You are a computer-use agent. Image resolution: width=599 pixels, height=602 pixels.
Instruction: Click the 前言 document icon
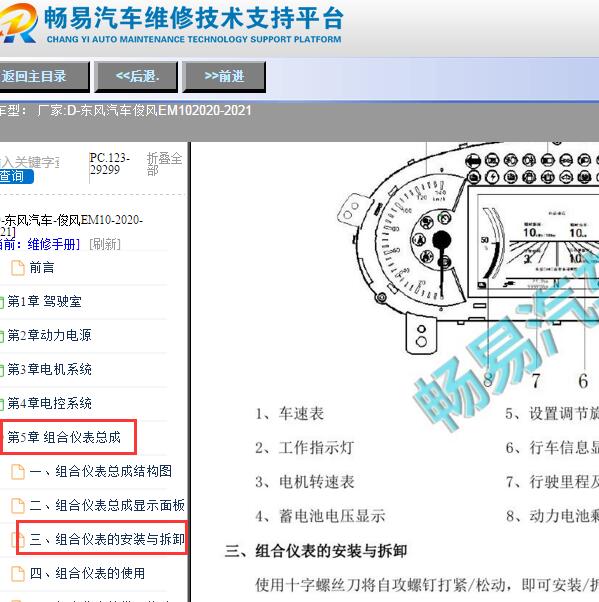[x=18, y=268]
